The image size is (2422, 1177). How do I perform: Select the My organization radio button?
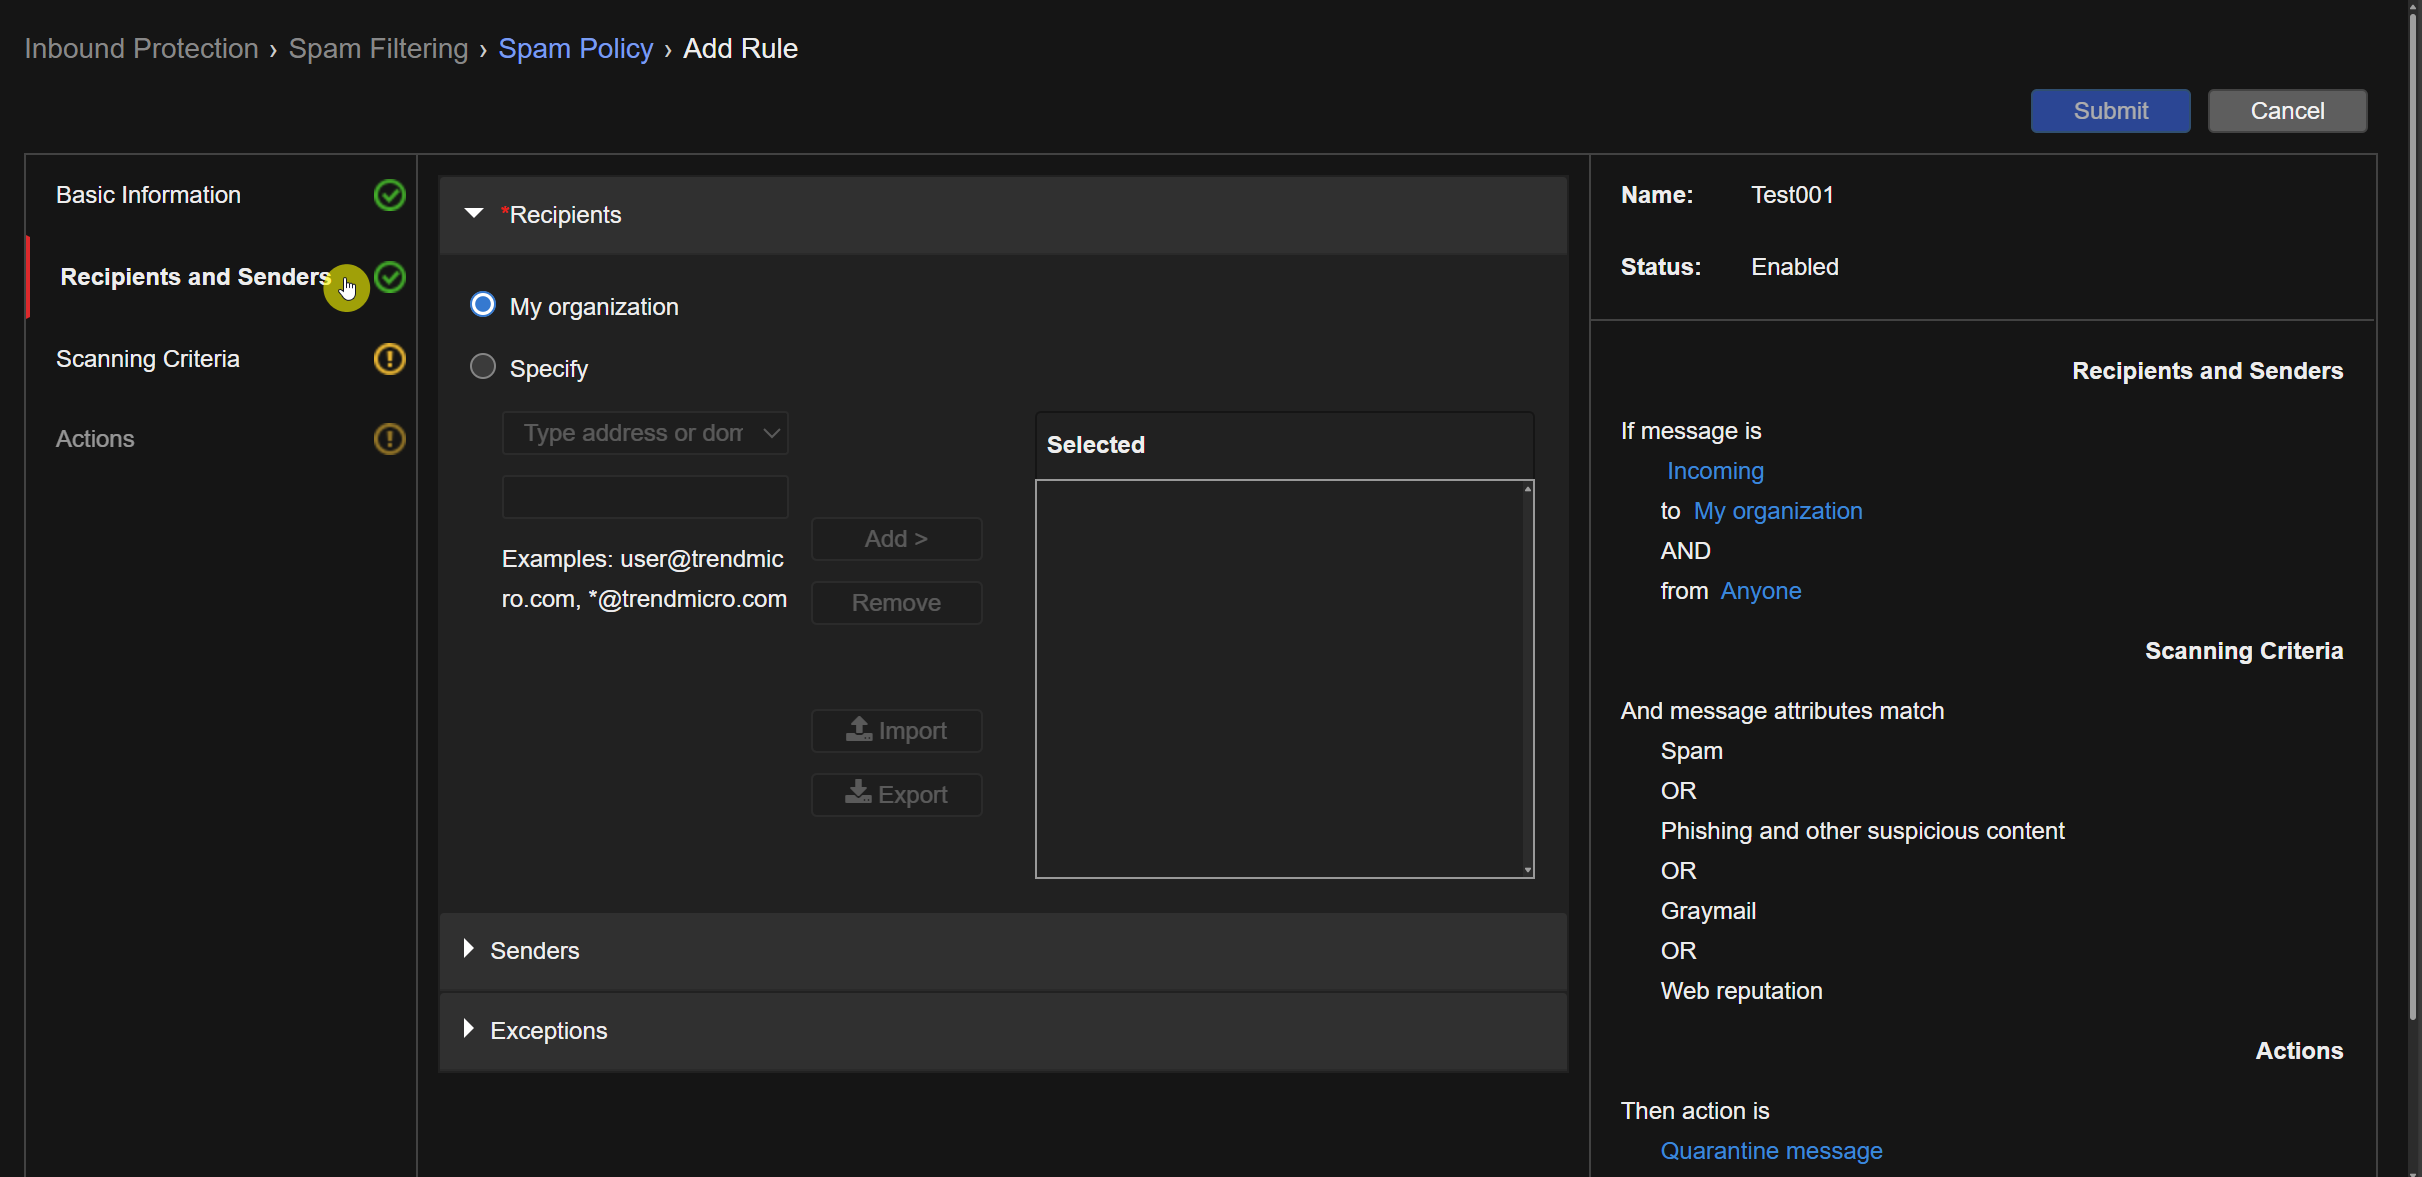[x=483, y=305]
